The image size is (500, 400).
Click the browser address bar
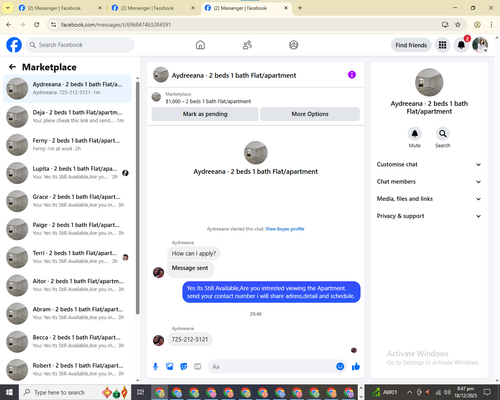coord(247,25)
